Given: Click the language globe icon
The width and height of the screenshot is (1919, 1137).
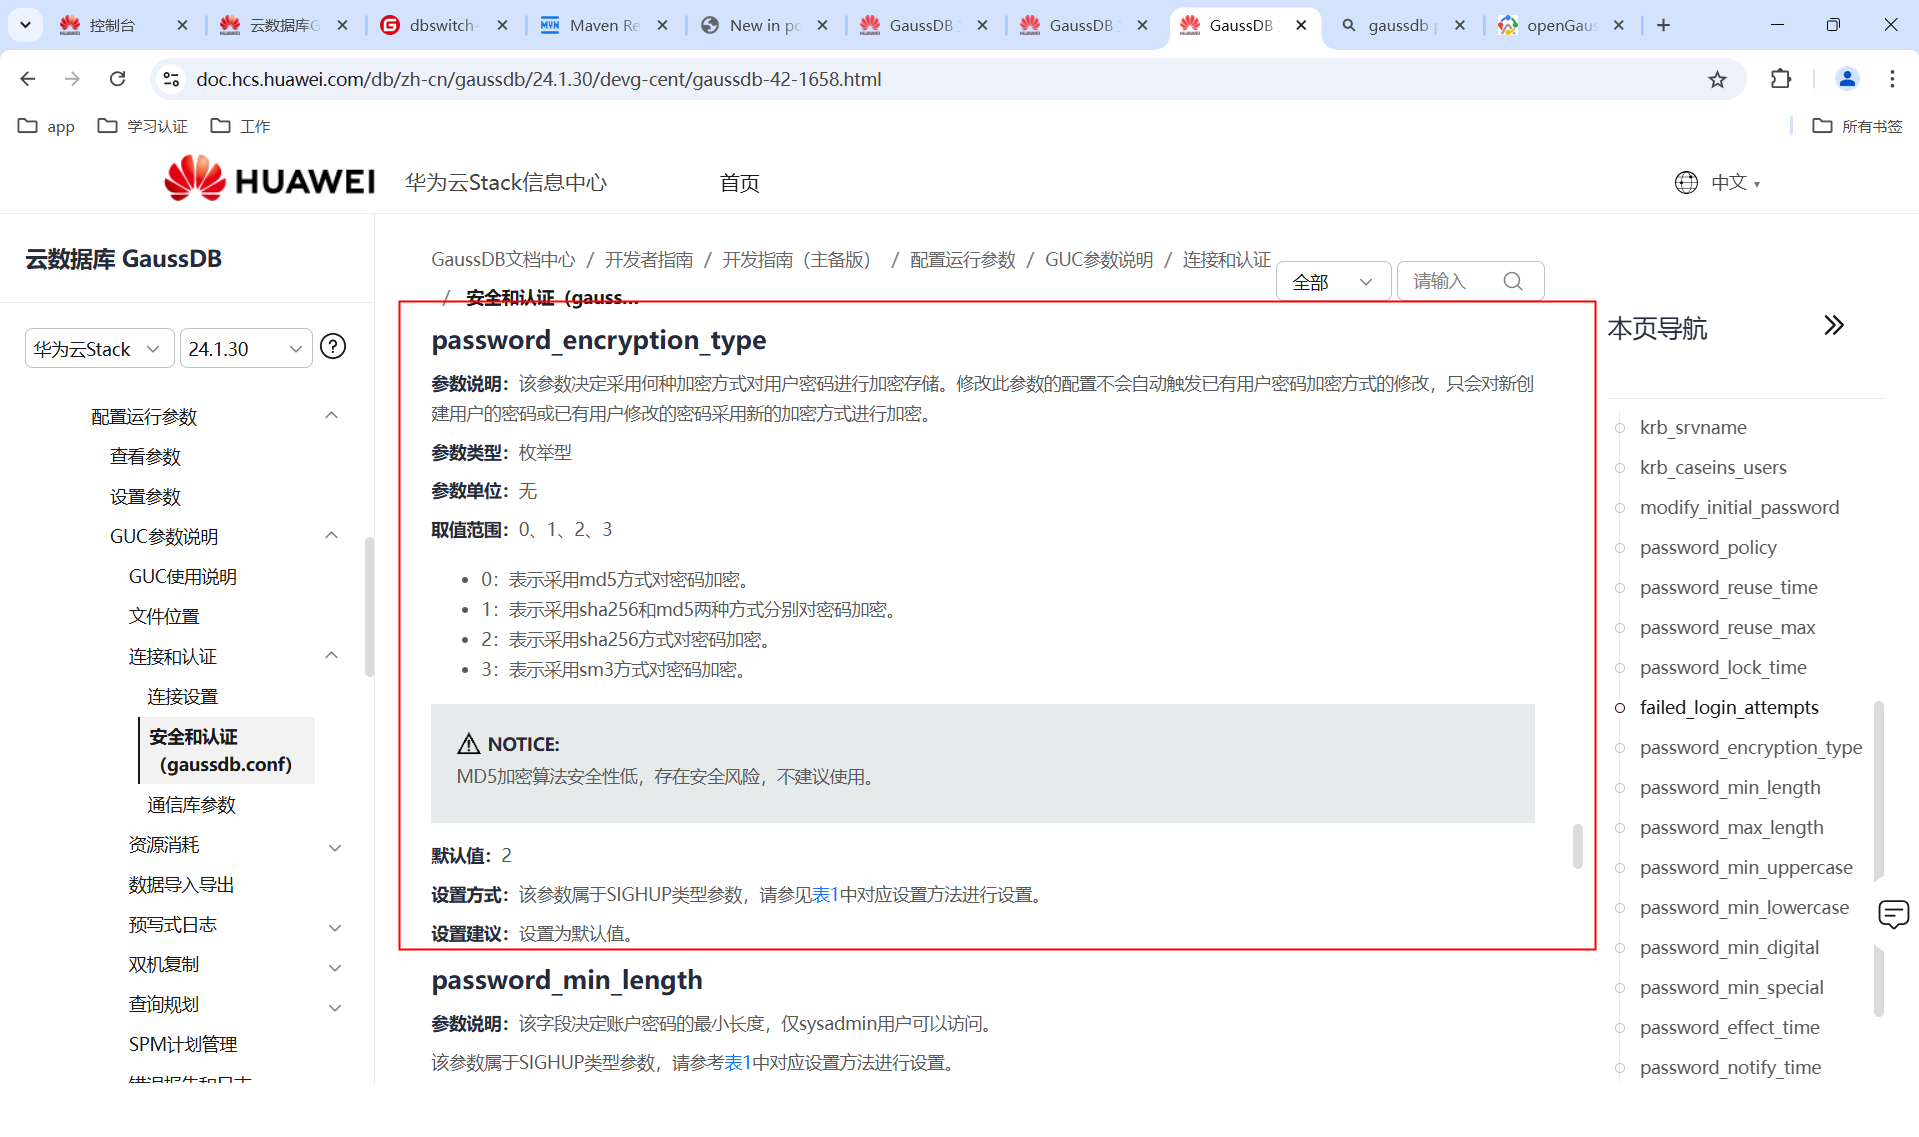Looking at the screenshot, I should 1686,182.
